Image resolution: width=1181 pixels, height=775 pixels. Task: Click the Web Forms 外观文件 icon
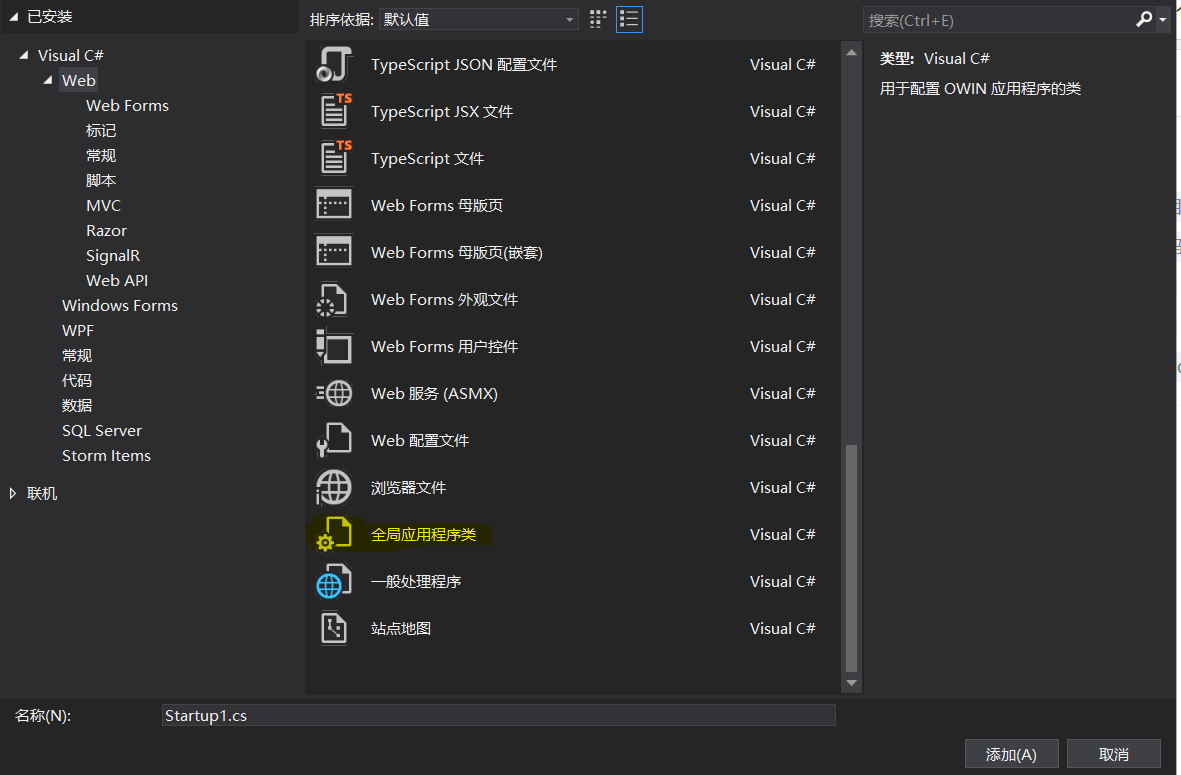332,300
